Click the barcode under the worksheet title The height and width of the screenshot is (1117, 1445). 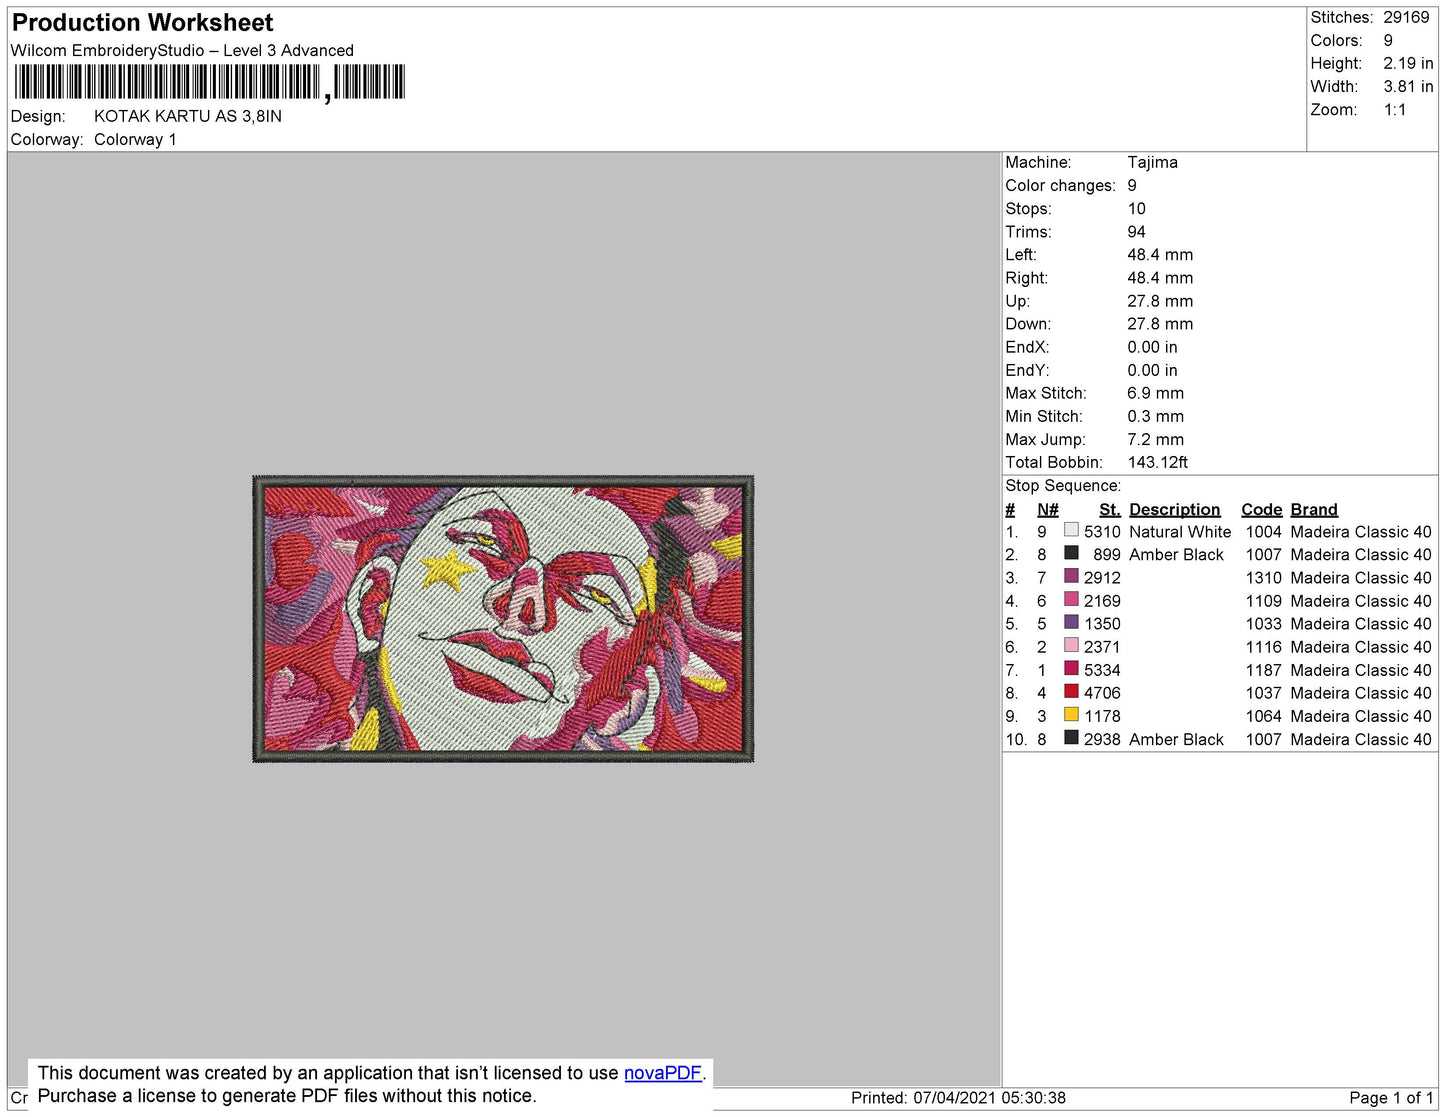209,82
